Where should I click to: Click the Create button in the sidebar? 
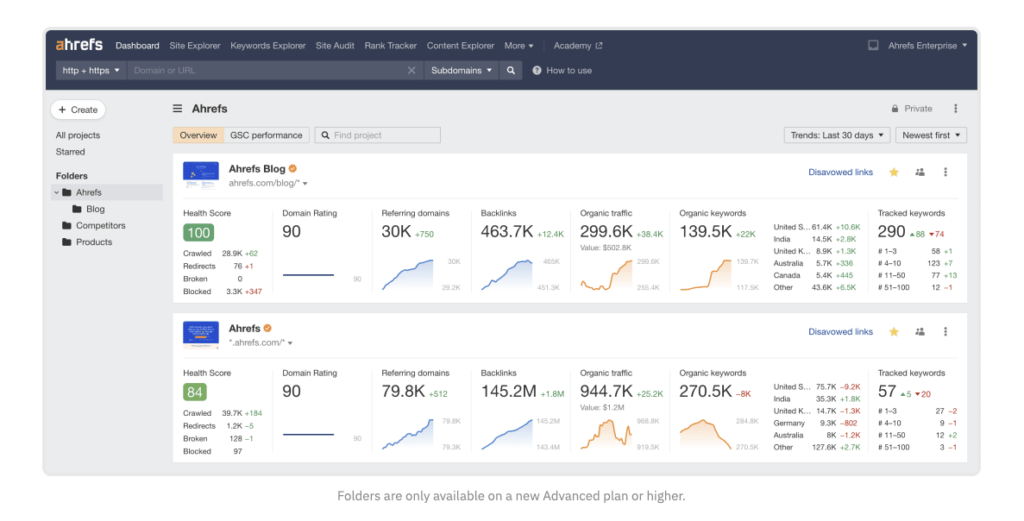78,110
